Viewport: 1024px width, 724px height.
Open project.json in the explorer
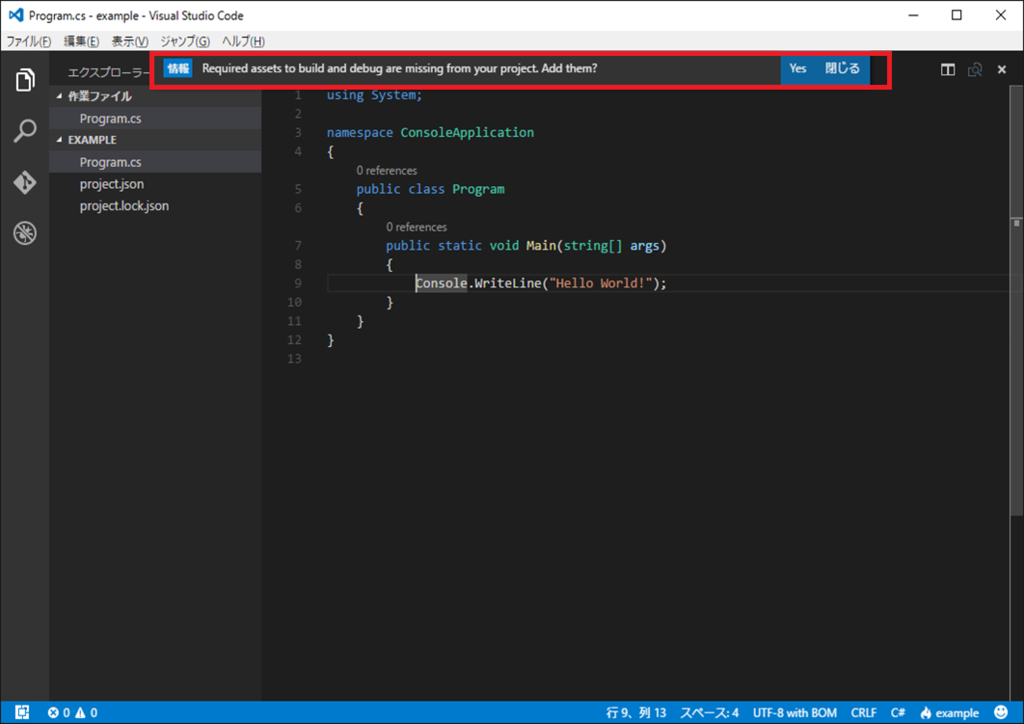tap(155, 184)
